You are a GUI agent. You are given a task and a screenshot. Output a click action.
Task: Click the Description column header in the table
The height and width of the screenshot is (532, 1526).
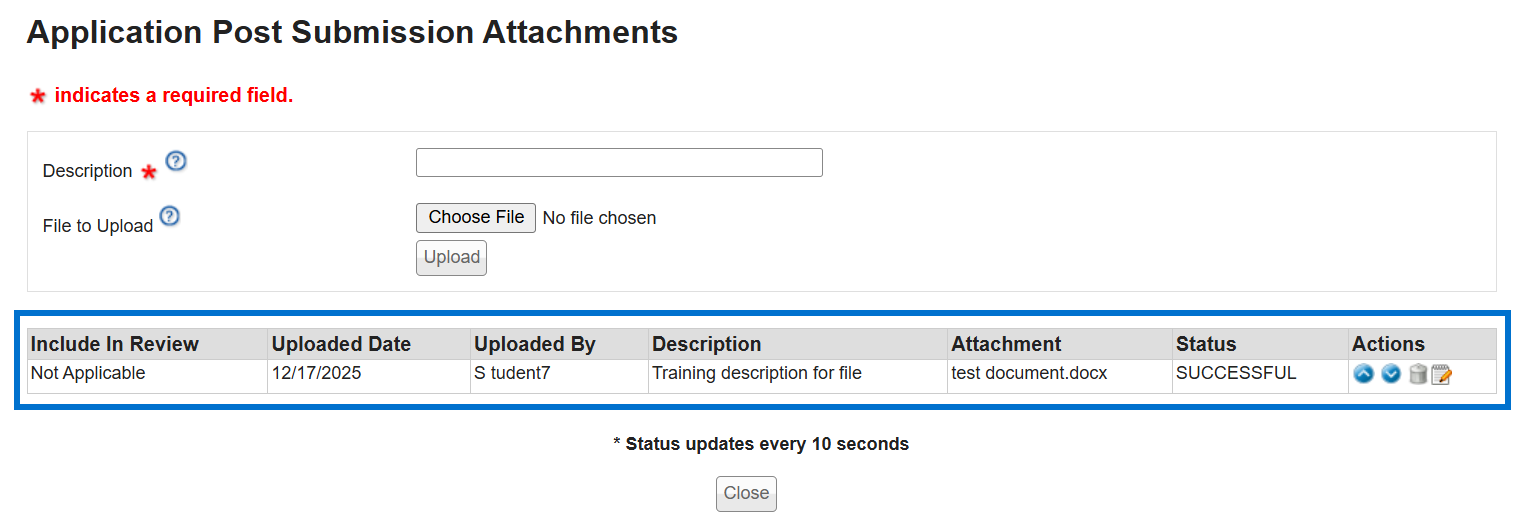tap(707, 344)
